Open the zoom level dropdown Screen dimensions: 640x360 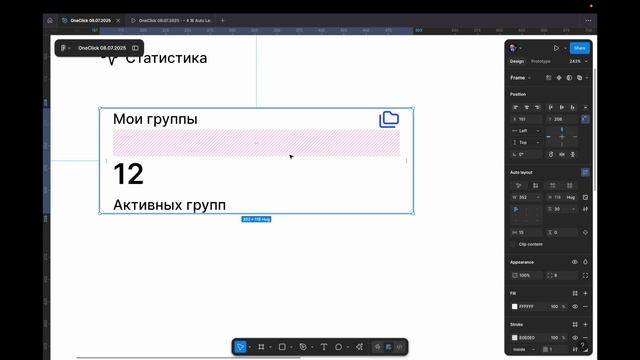pyautogui.click(x=578, y=61)
